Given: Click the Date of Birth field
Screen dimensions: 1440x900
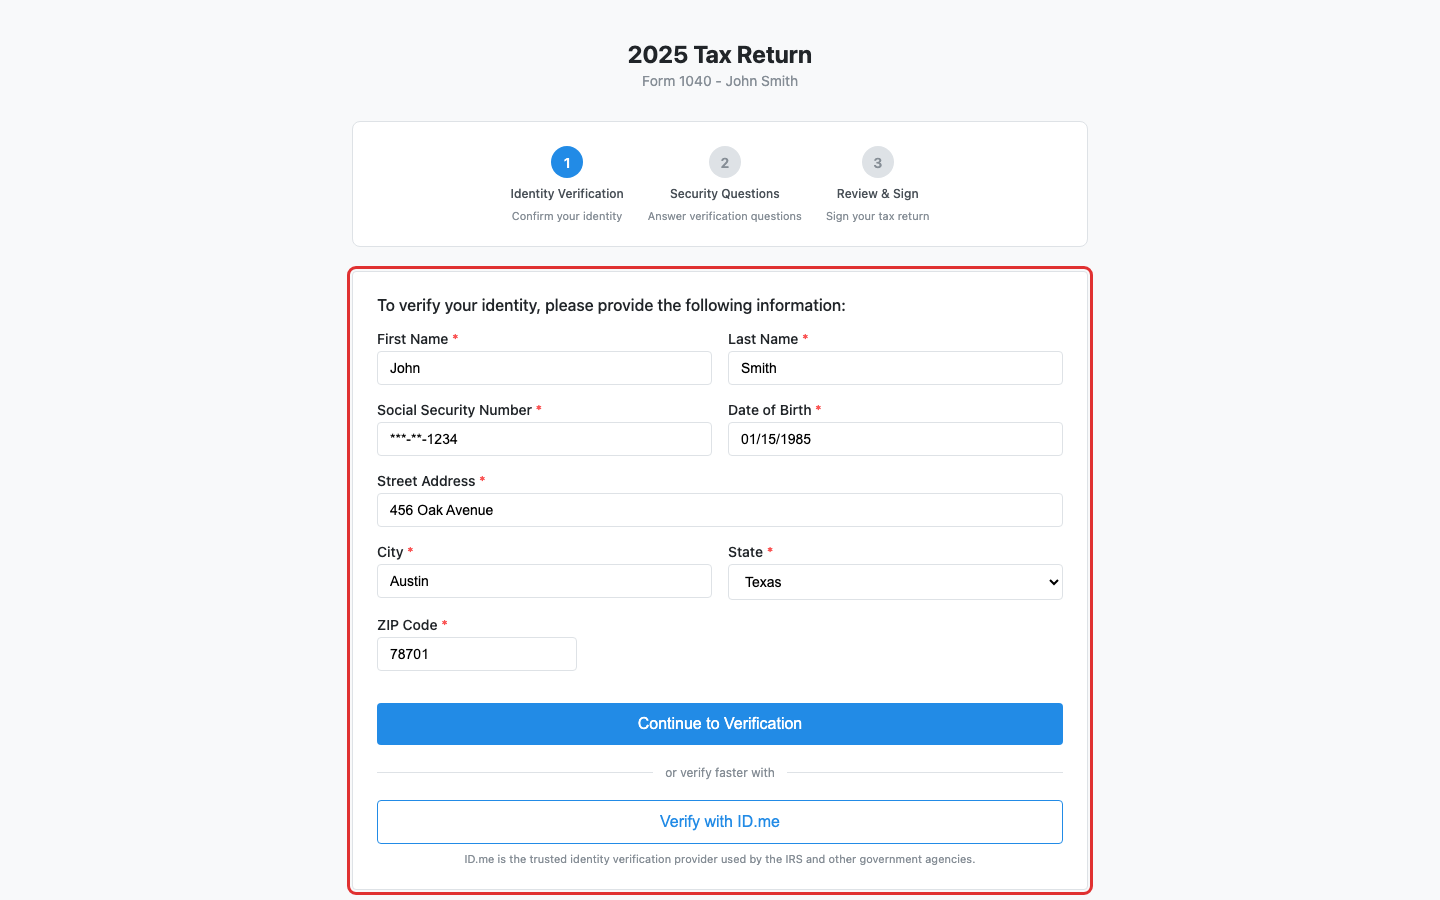Looking at the screenshot, I should [895, 439].
